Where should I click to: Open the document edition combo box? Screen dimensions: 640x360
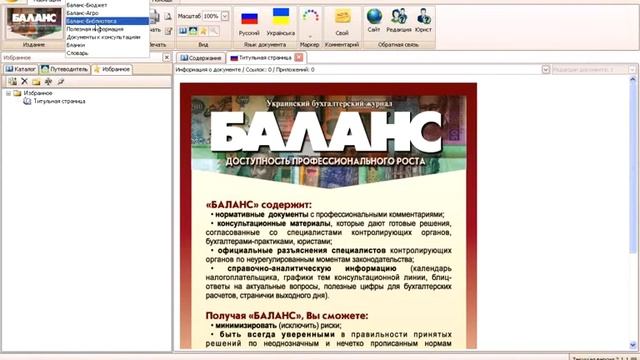coord(594,69)
